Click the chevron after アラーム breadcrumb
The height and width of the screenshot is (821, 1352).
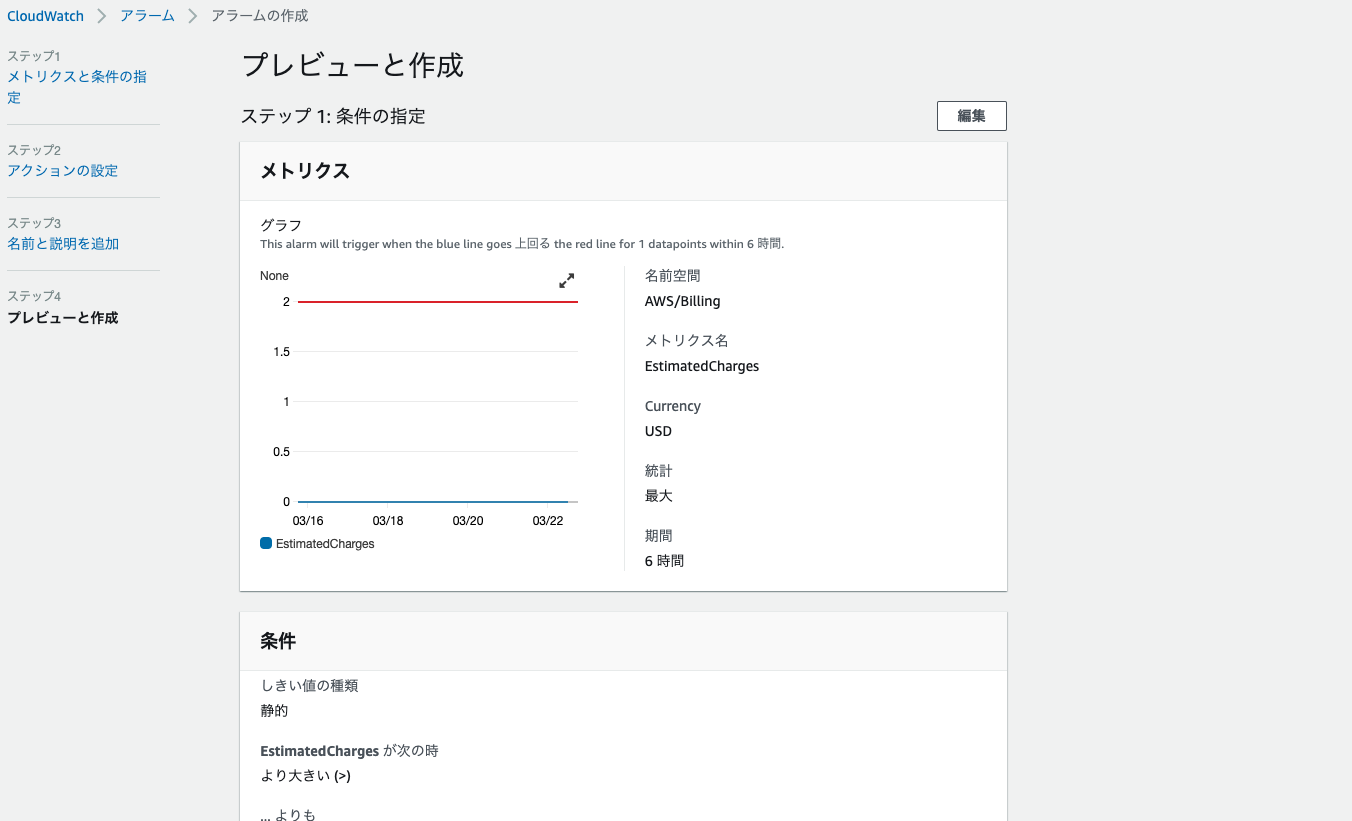coord(193,16)
